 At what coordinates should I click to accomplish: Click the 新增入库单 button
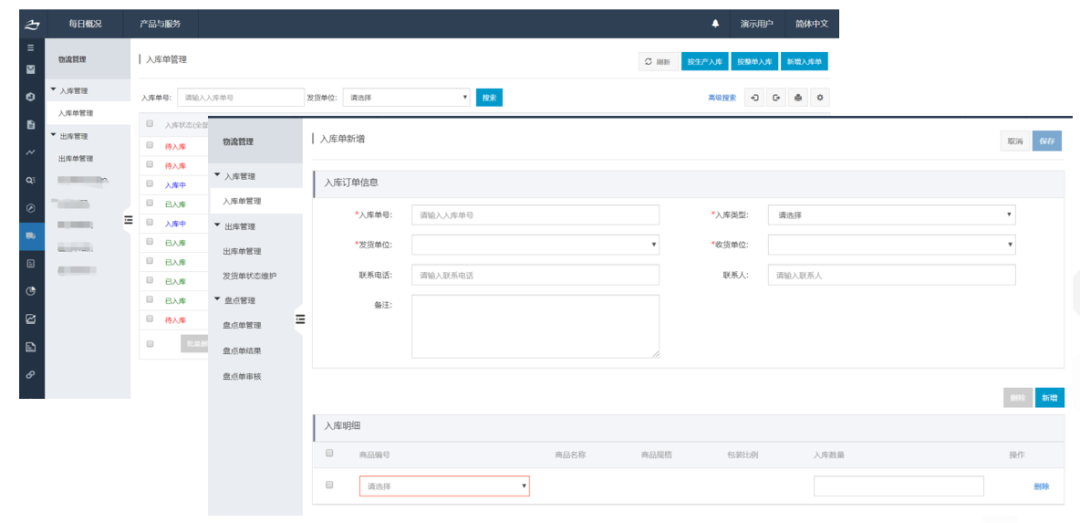[x=804, y=61]
